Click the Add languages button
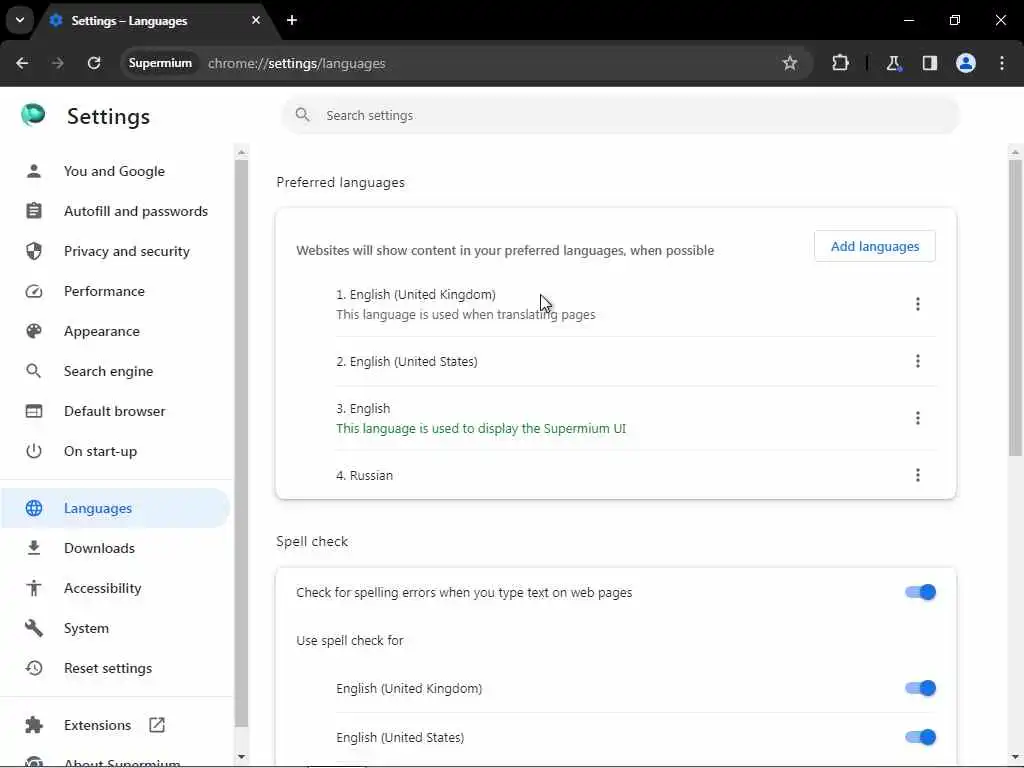The image size is (1024, 768). coord(875,246)
